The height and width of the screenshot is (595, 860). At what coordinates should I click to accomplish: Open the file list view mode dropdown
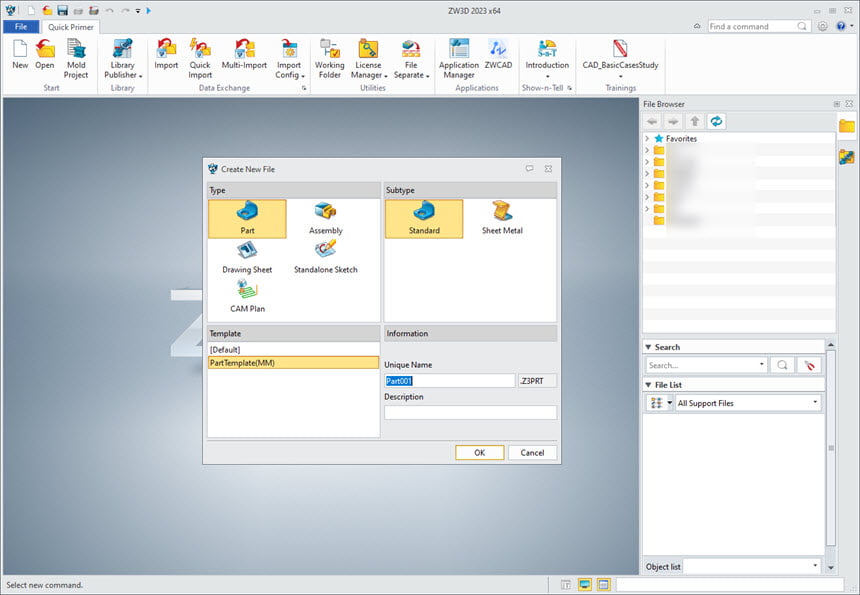(670, 403)
